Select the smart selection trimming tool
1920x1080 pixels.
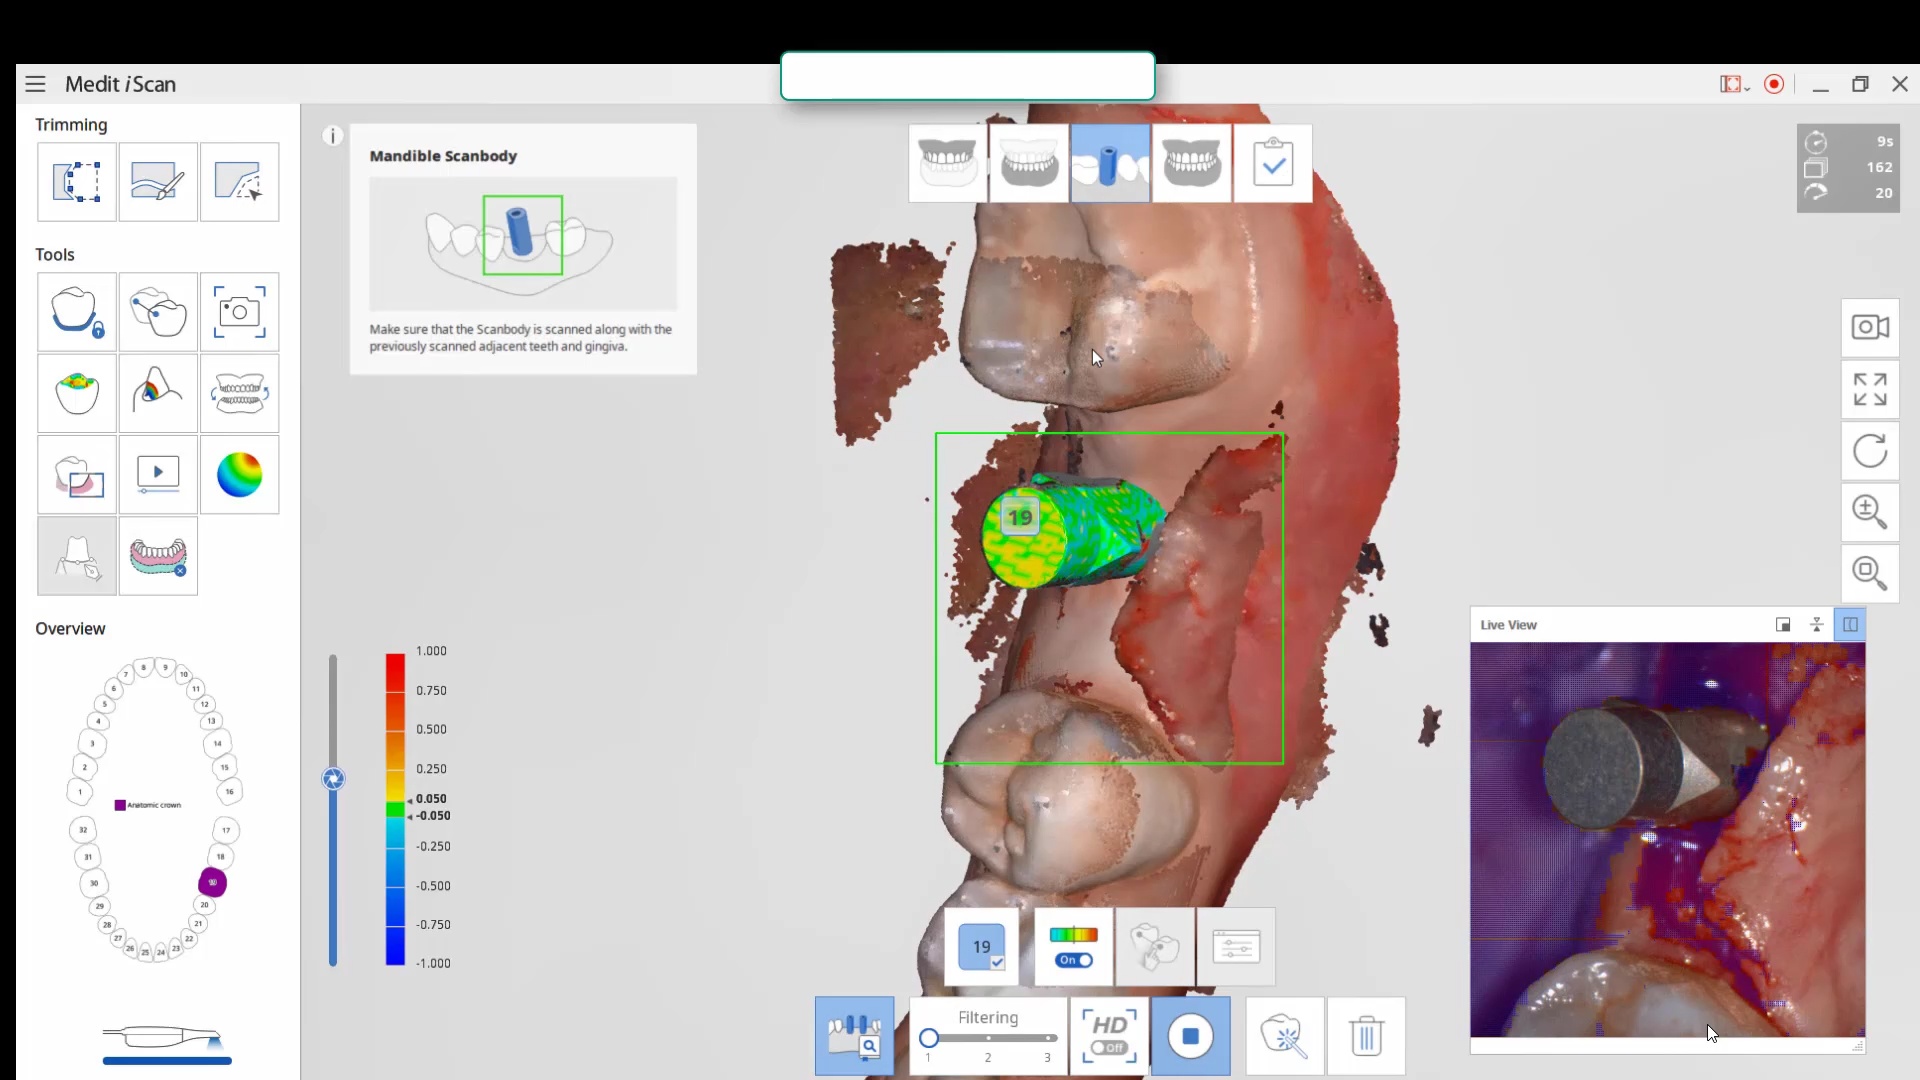[239, 182]
